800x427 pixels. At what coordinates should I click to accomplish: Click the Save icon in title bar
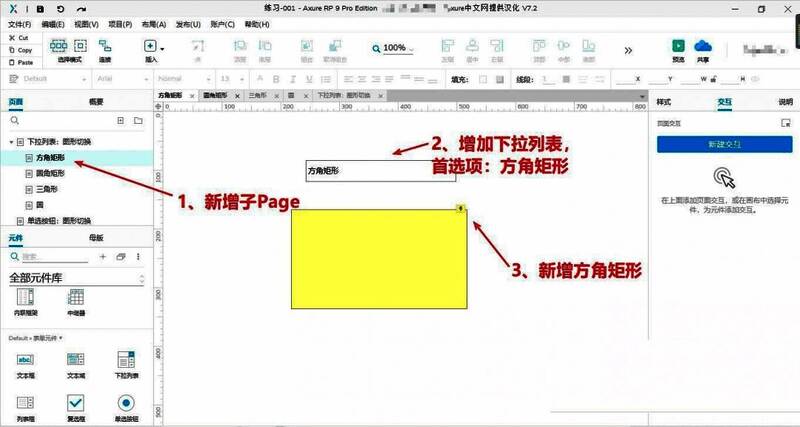coord(40,8)
